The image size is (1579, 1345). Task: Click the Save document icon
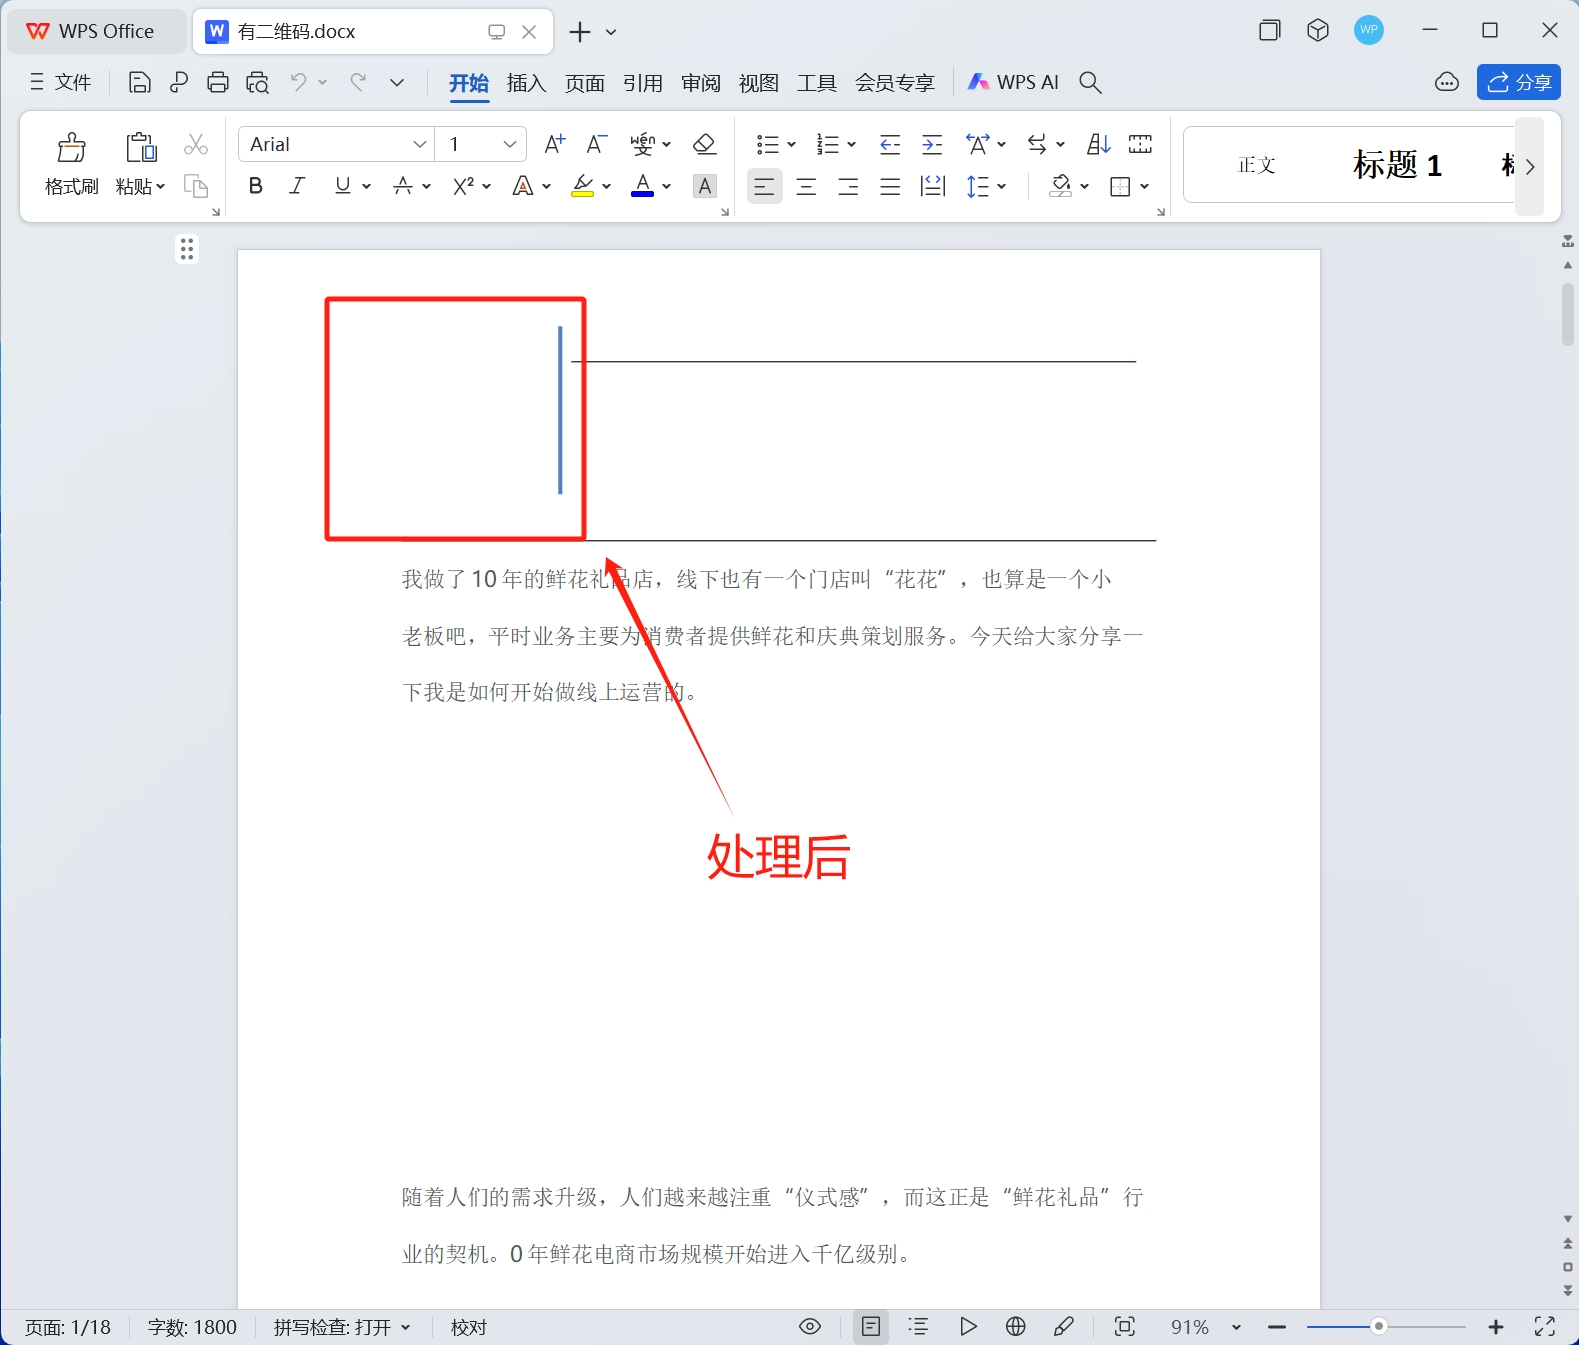click(140, 83)
